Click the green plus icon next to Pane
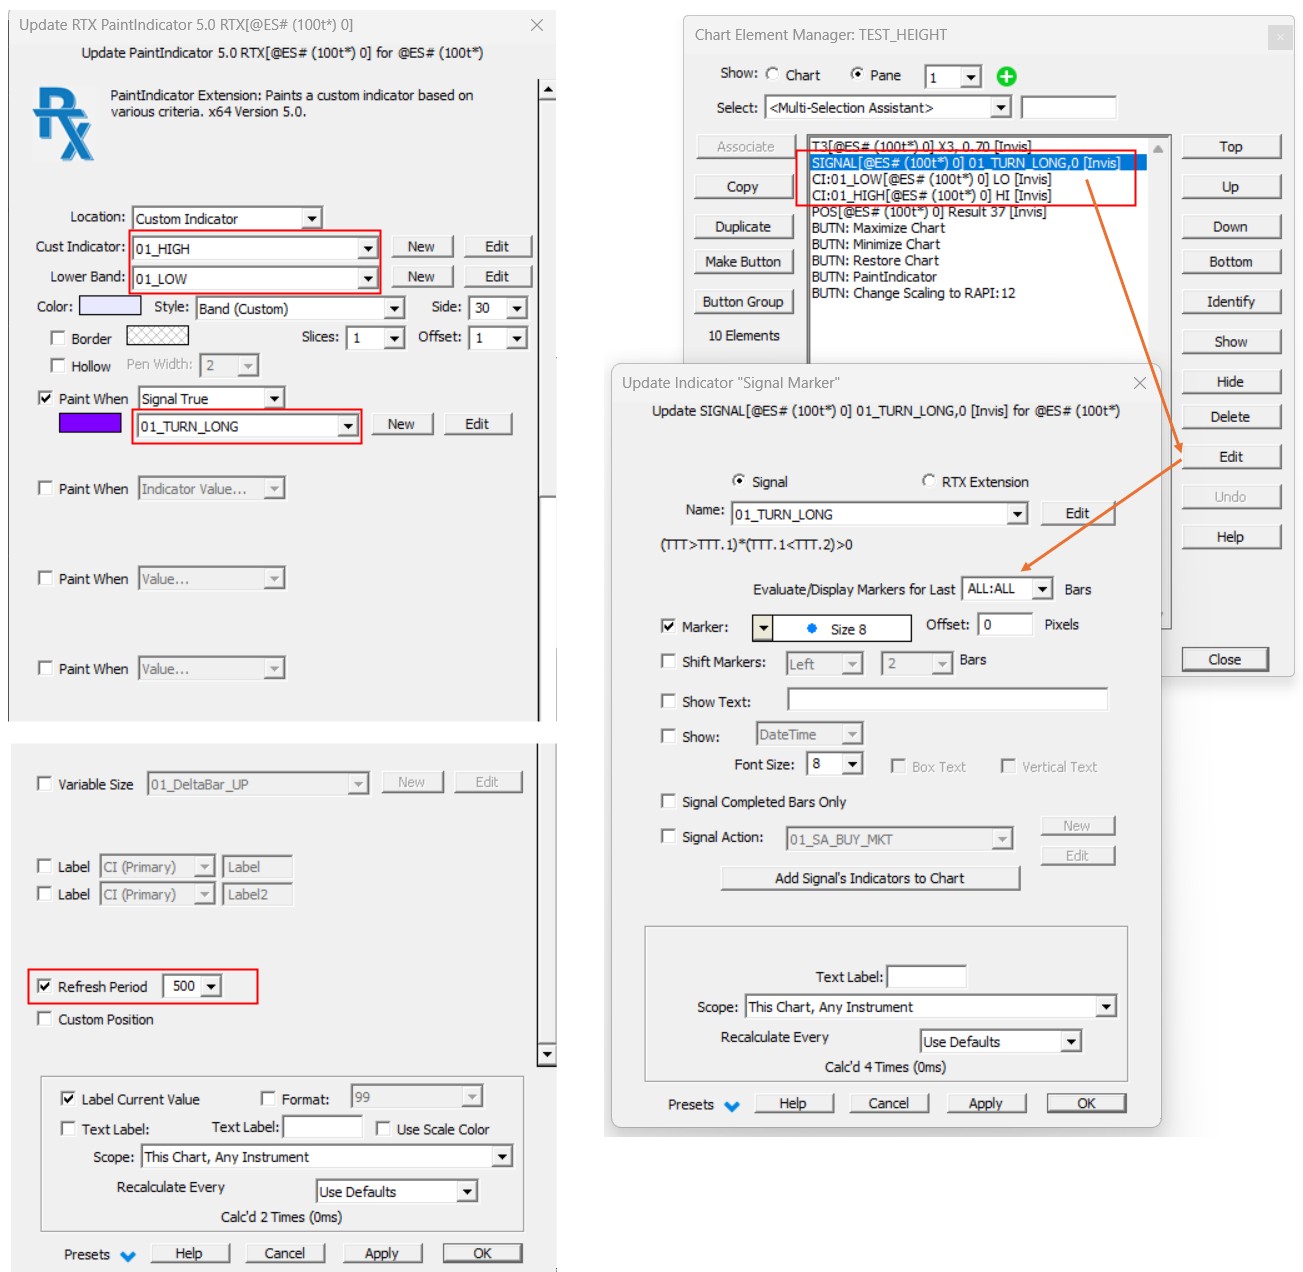Image resolution: width=1303 pixels, height=1272 pixels. point(1006,77)
